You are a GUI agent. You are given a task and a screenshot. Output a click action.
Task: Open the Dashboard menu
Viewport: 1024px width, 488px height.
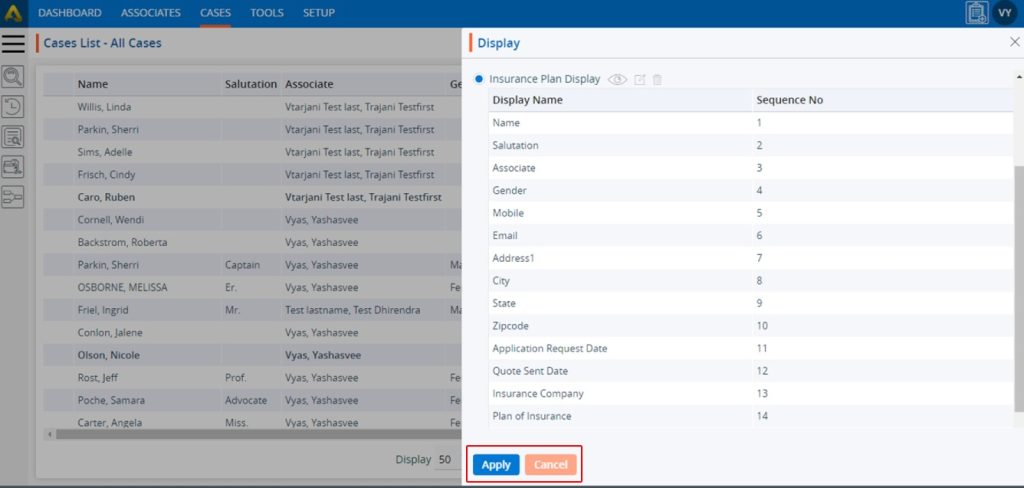tap(70, 13)
